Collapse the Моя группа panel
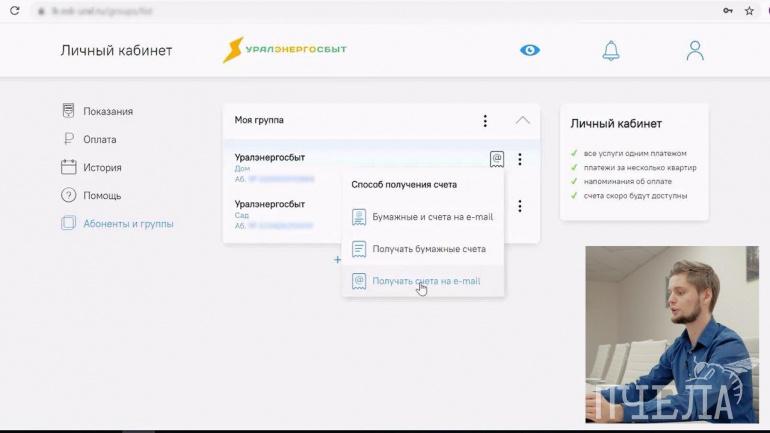This screenshot has height=433, width=770. tap(522, 120)
